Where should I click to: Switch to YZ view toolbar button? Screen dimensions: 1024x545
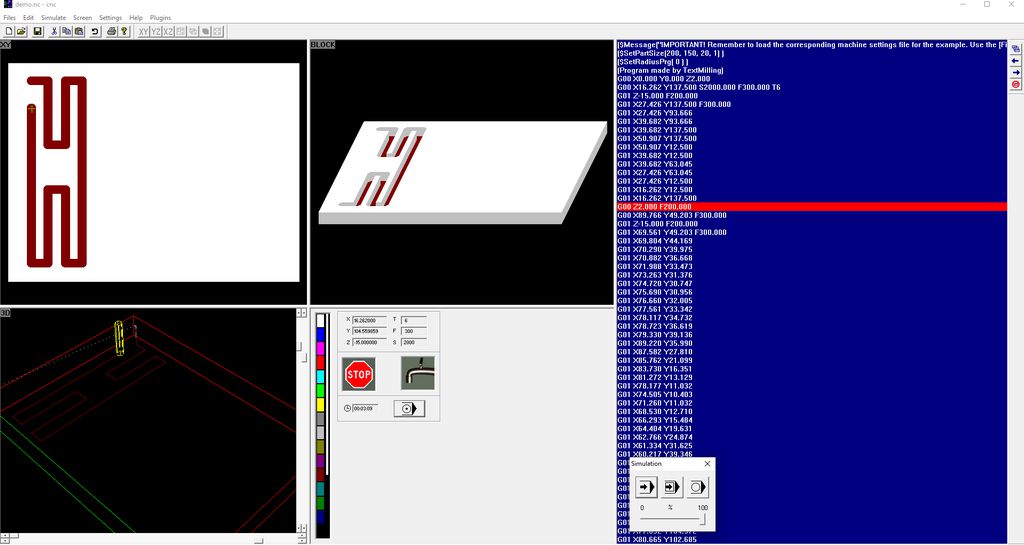[155, 31]
